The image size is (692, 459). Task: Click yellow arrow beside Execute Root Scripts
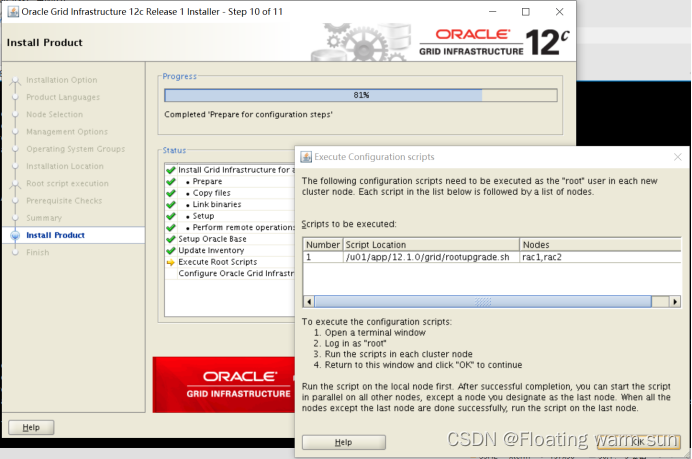[171, 262]
